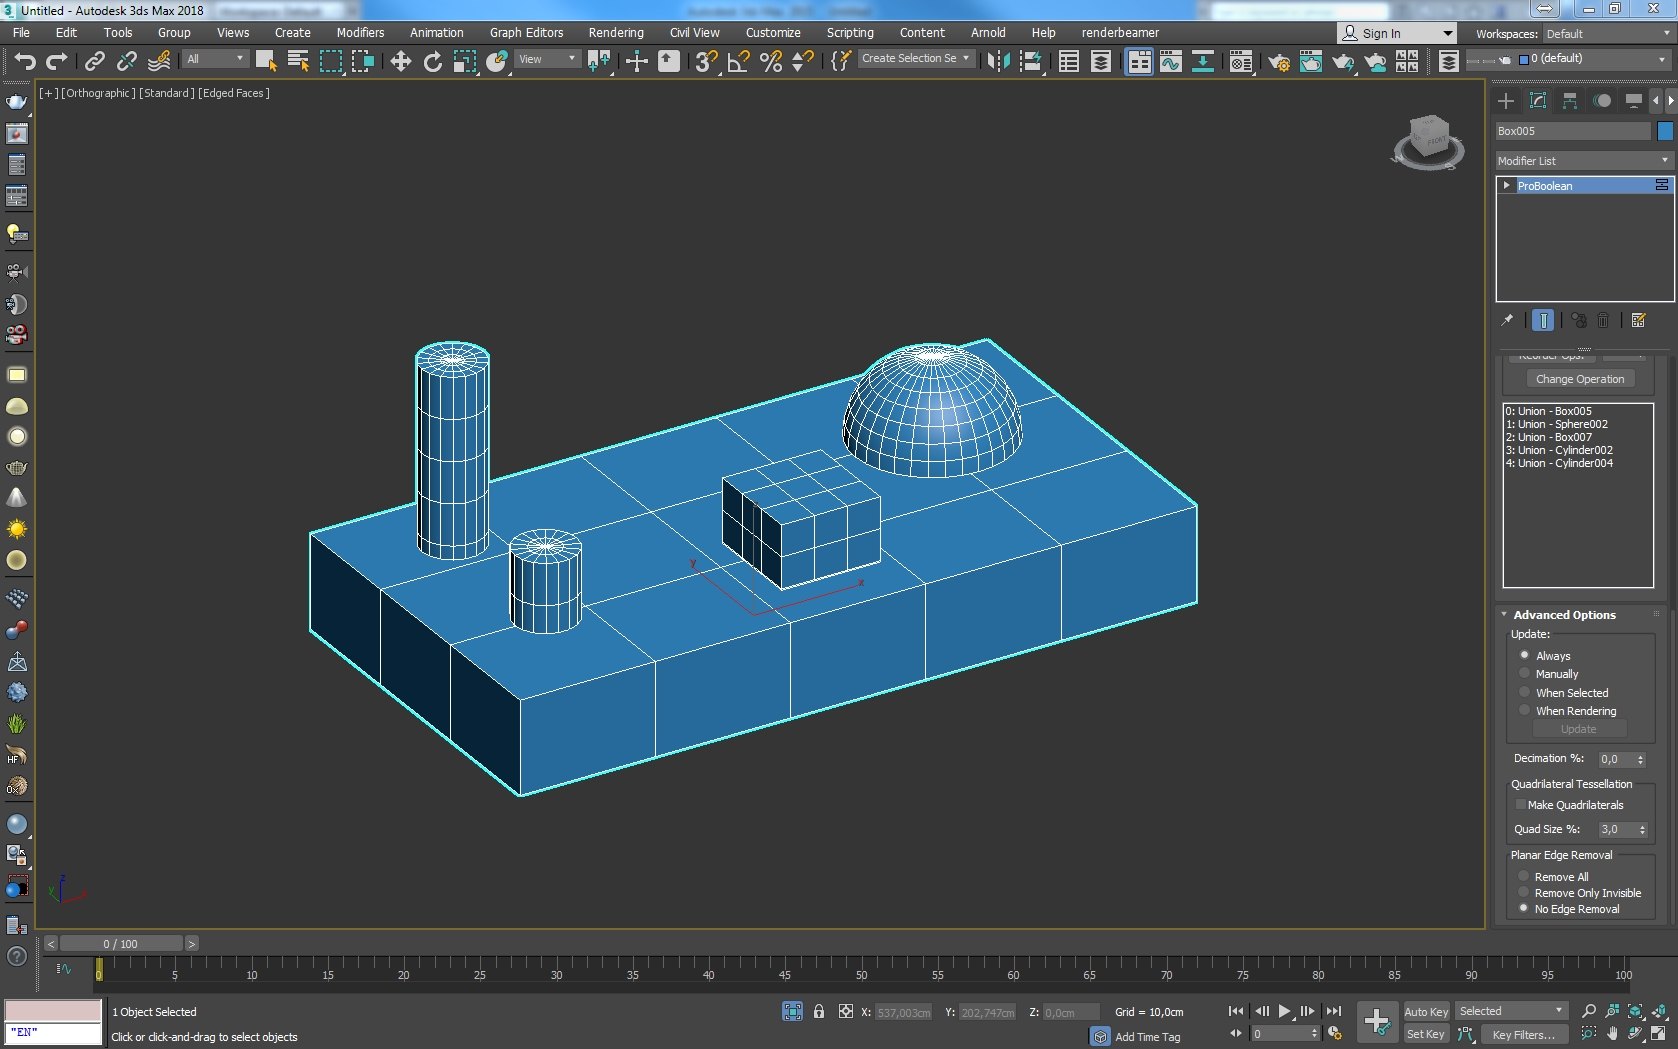The image size is (1678, 1049).
Task: Open Create Selection Set dropdown
Action: tap(915, 59)
